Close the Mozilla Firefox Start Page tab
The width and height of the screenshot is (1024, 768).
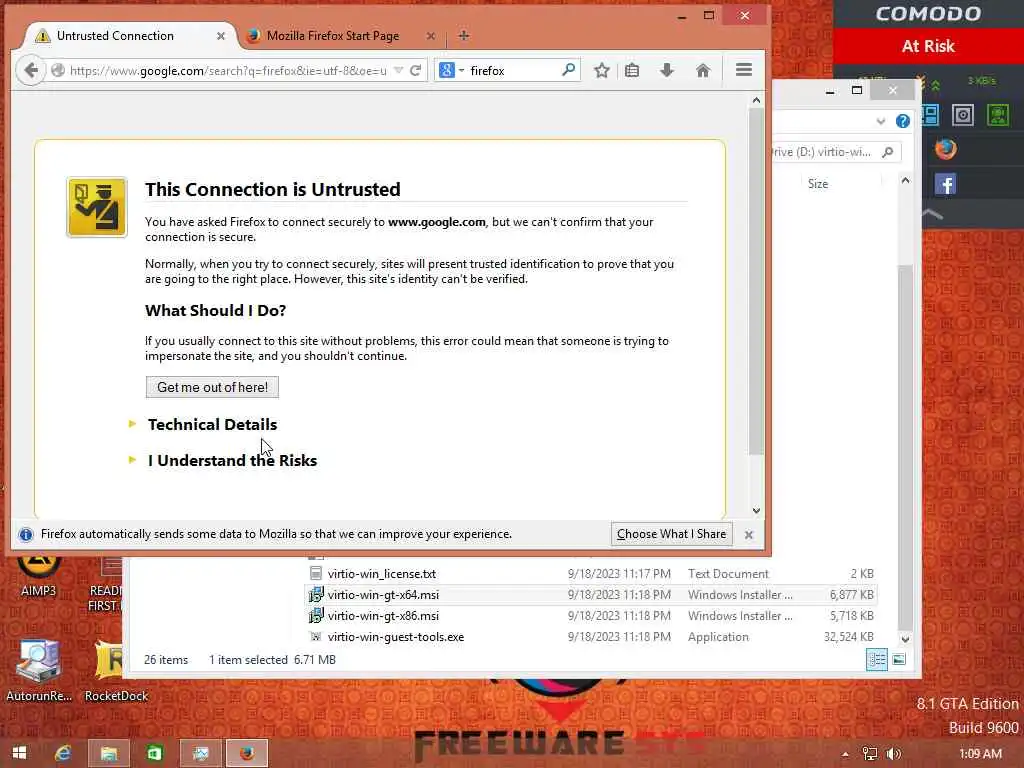tap(430, 36)
